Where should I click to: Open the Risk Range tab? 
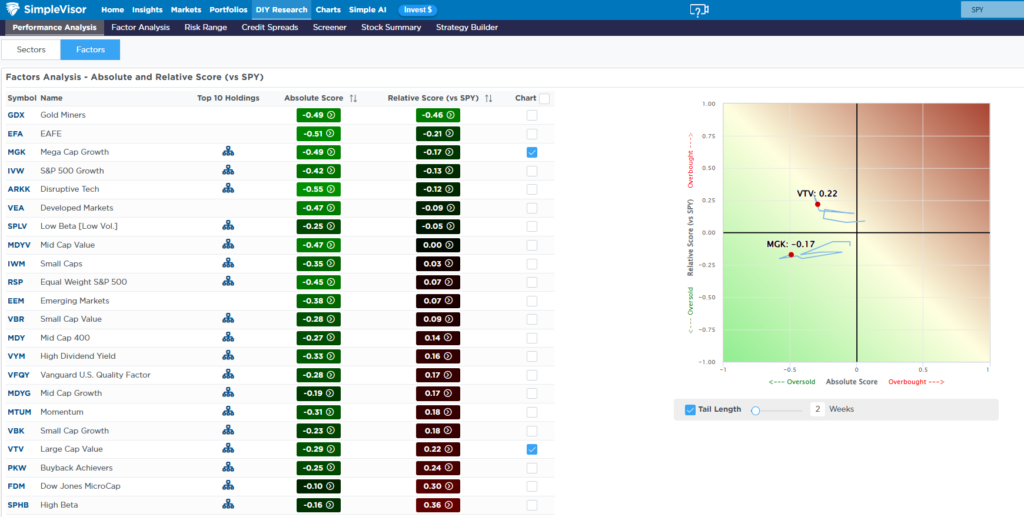click(x=206, y=27)
